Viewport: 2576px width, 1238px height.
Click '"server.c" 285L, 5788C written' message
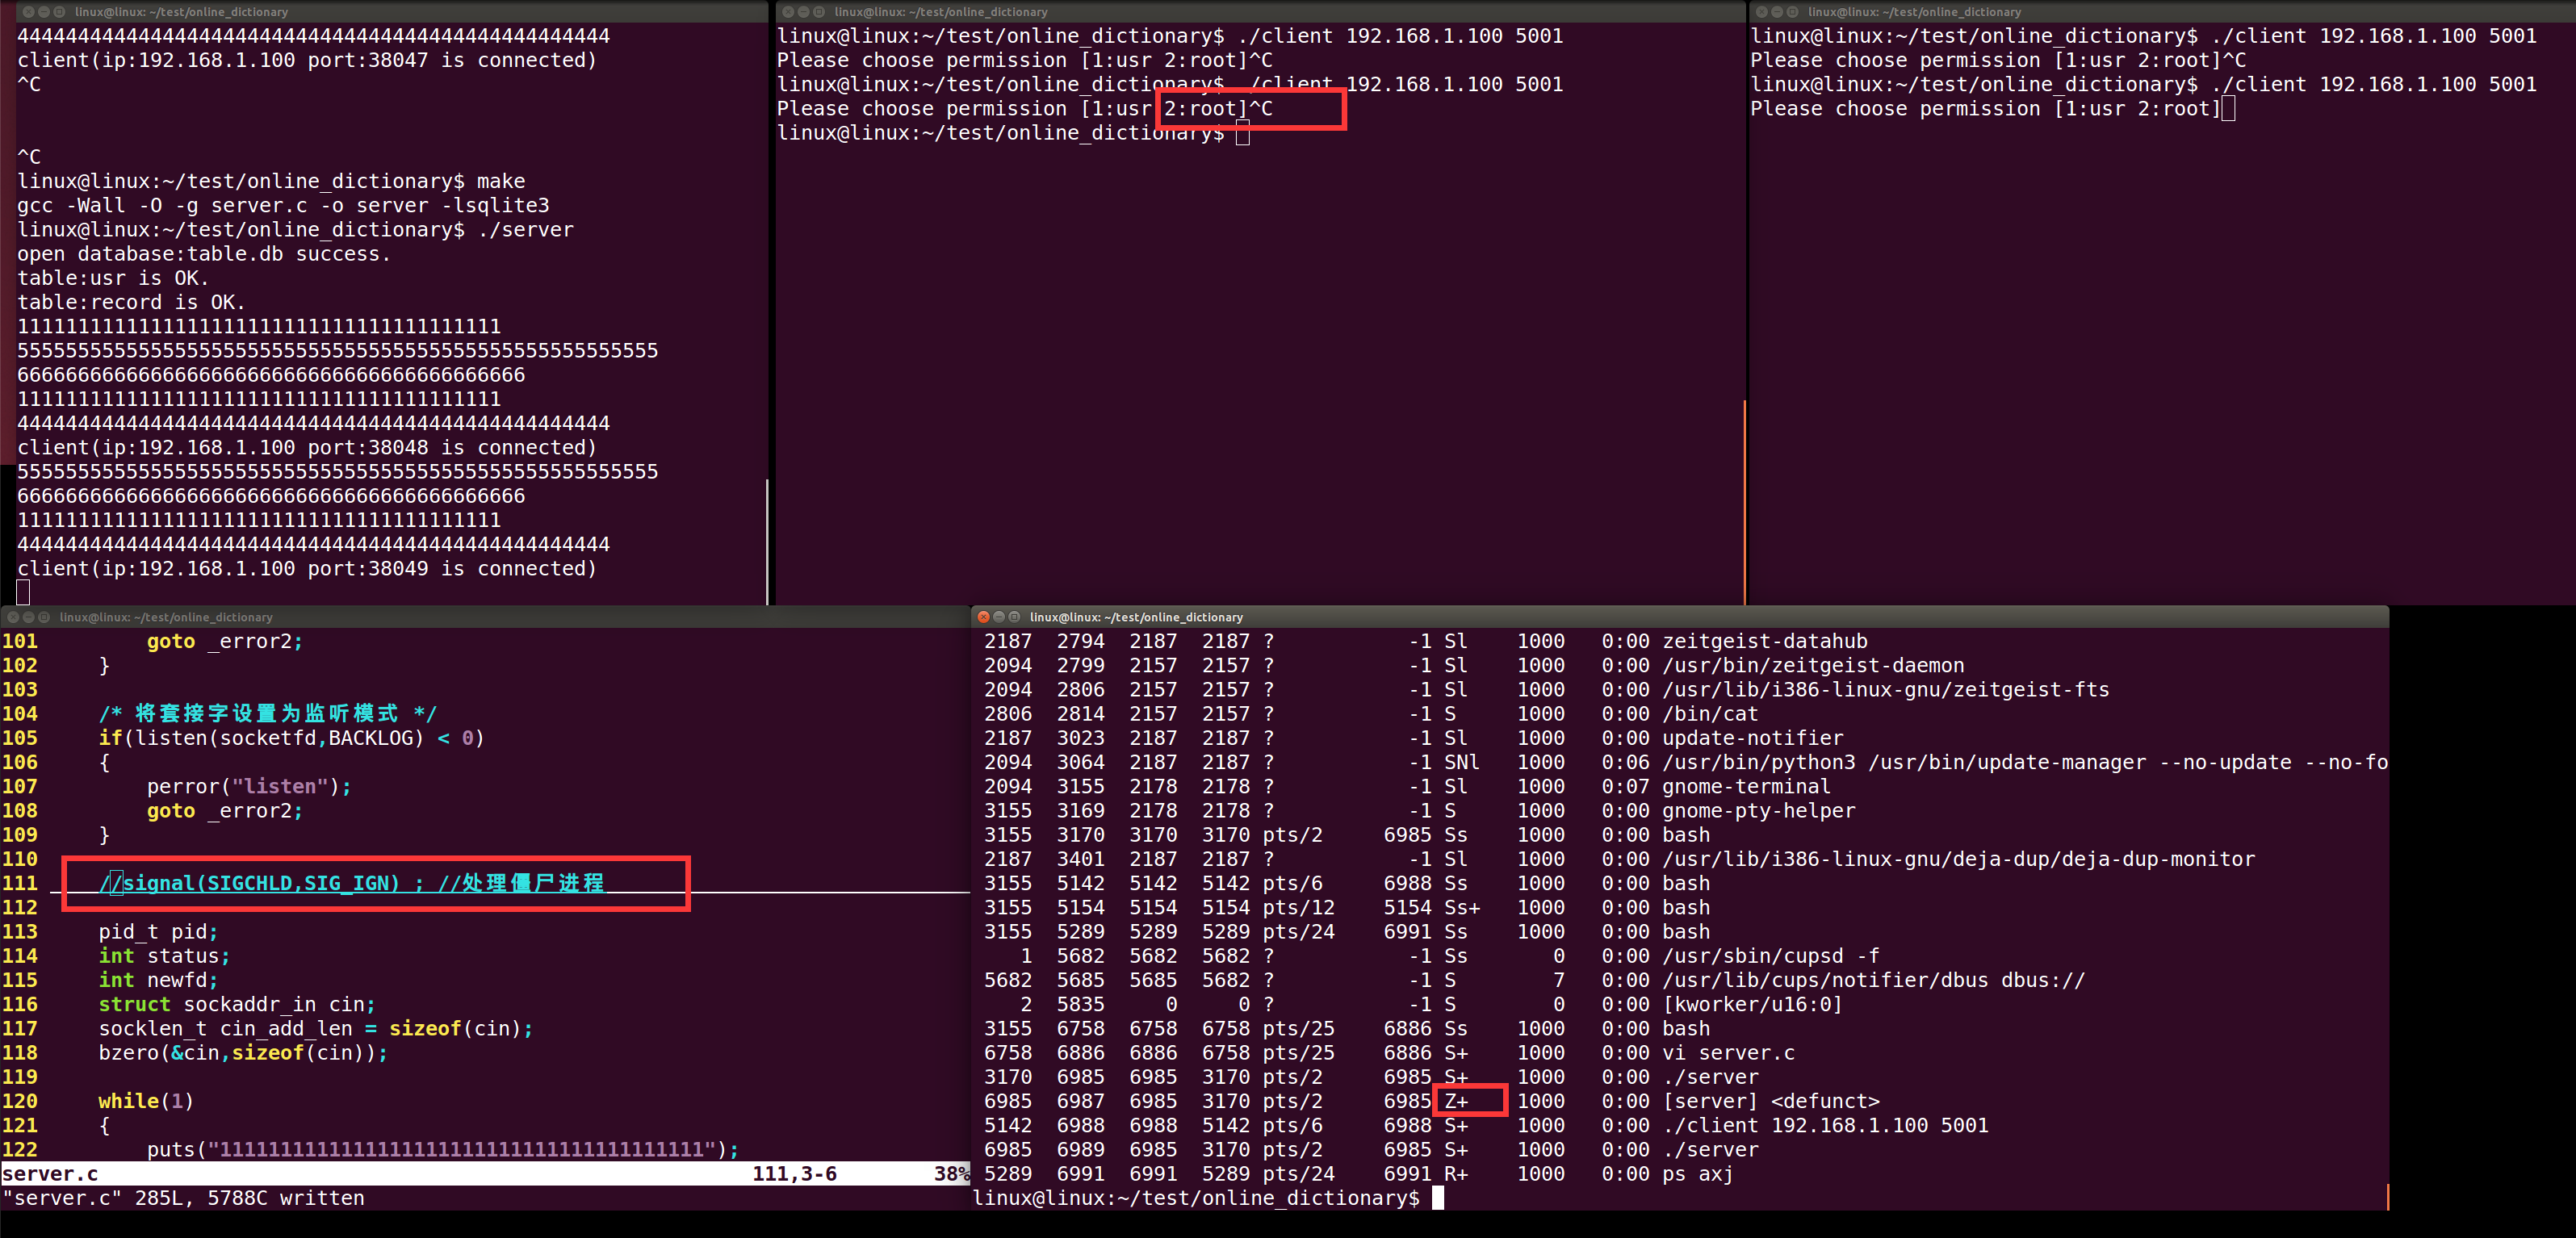coord(183,1198)
